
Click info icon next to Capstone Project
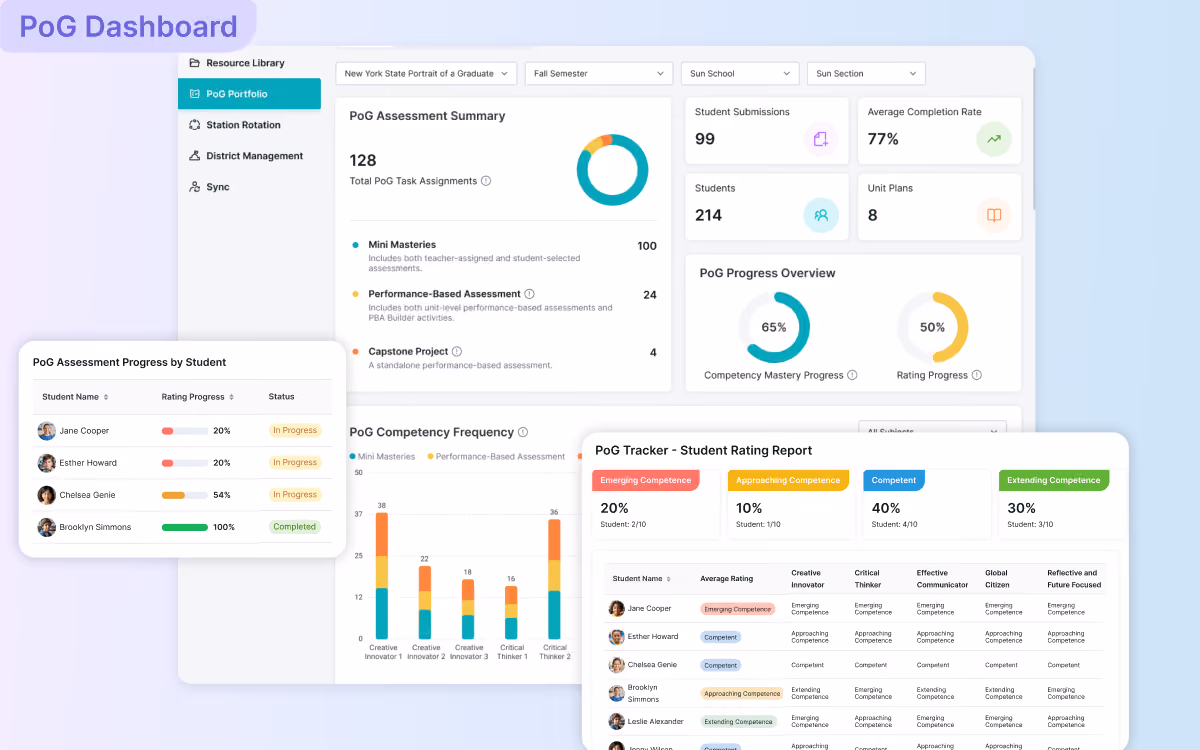point(457,352)
